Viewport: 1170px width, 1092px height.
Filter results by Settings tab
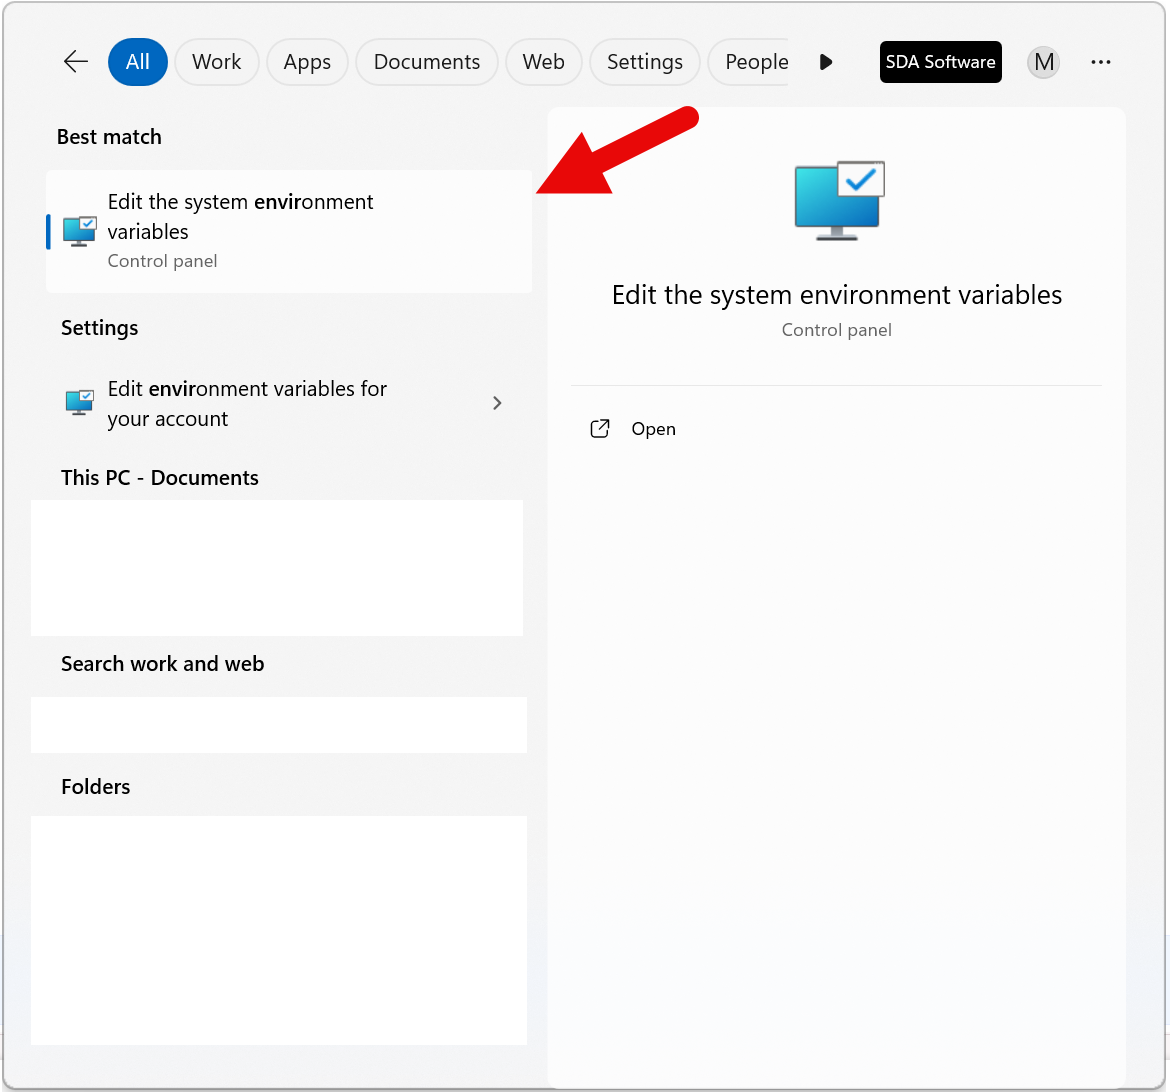point(644,62)
